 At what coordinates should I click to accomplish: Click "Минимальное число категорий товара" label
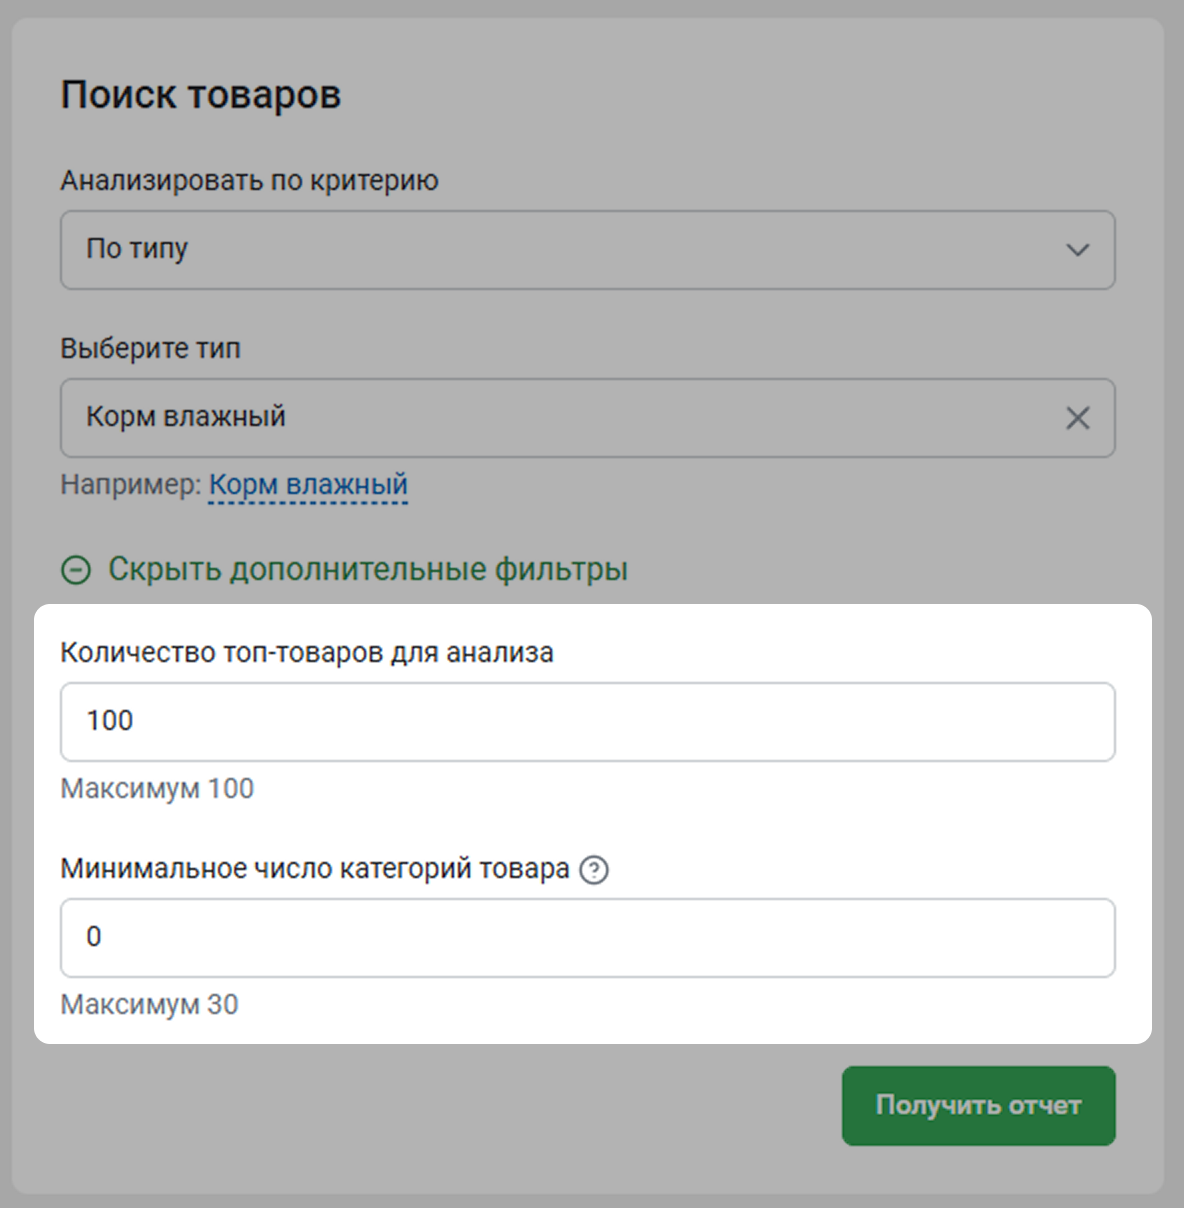(x=315, y=869)
